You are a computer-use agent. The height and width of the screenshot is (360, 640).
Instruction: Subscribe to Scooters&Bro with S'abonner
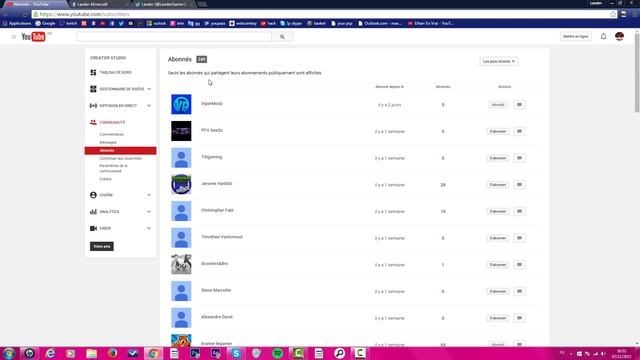click(x=498, y=264)
